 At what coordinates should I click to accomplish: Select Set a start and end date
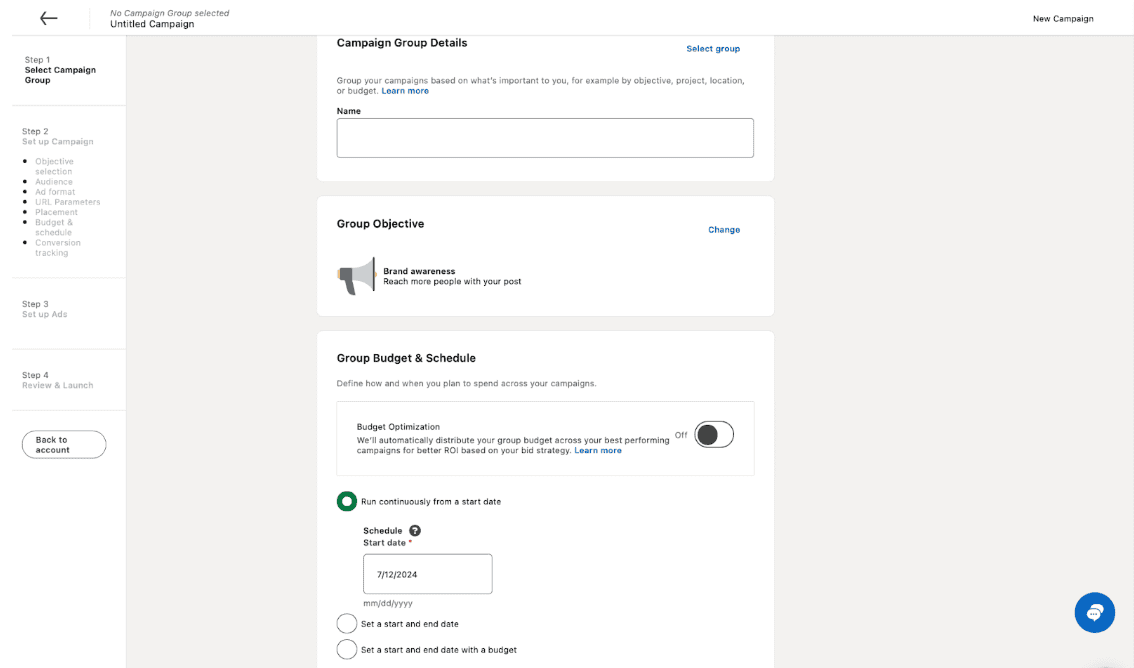tap(346, 623)
